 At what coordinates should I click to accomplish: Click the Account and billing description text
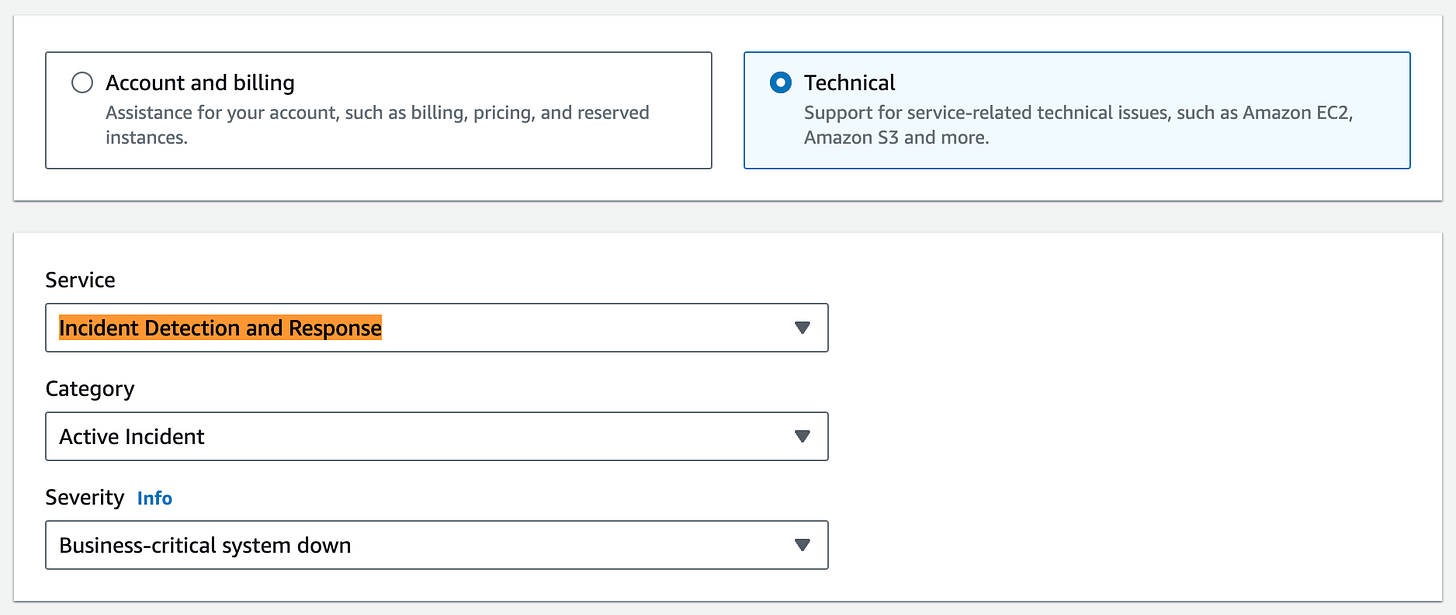click(377, 125)
